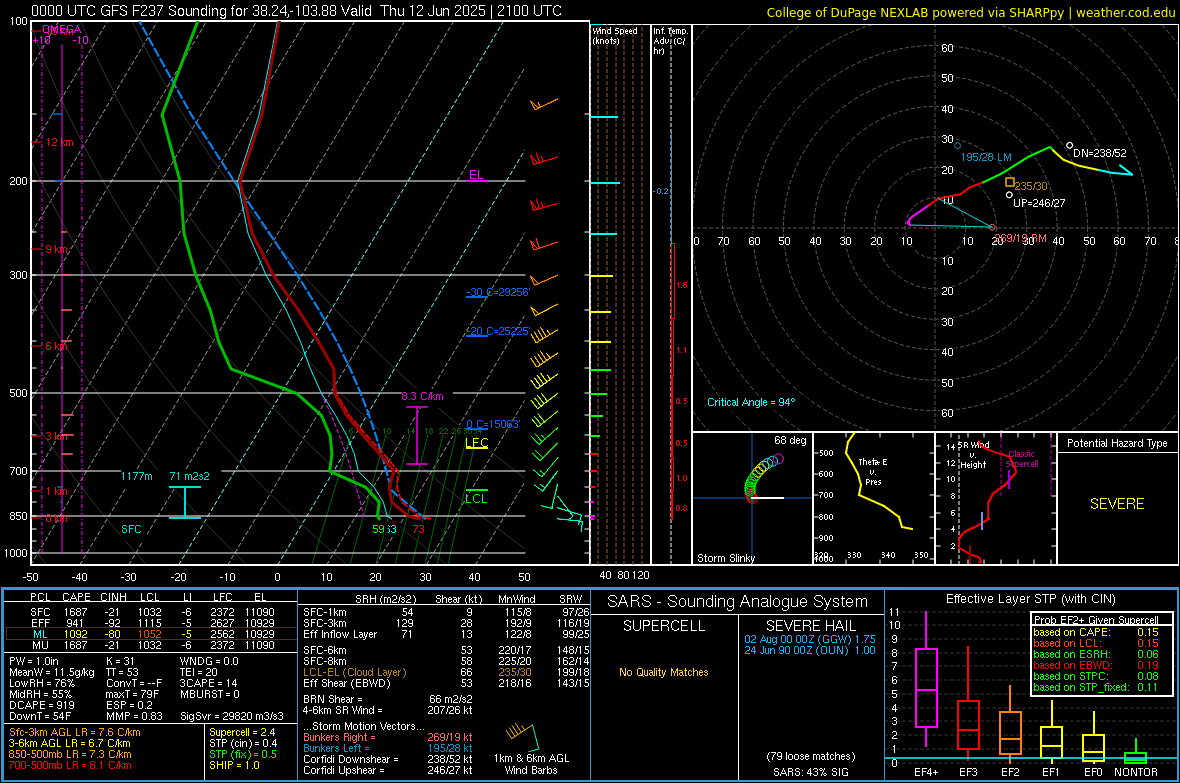This screenshot has width=1180, height=783.
Task: Click the DN=238/52 circle marker on hodograph
Action: click(x=1069, y=146)
